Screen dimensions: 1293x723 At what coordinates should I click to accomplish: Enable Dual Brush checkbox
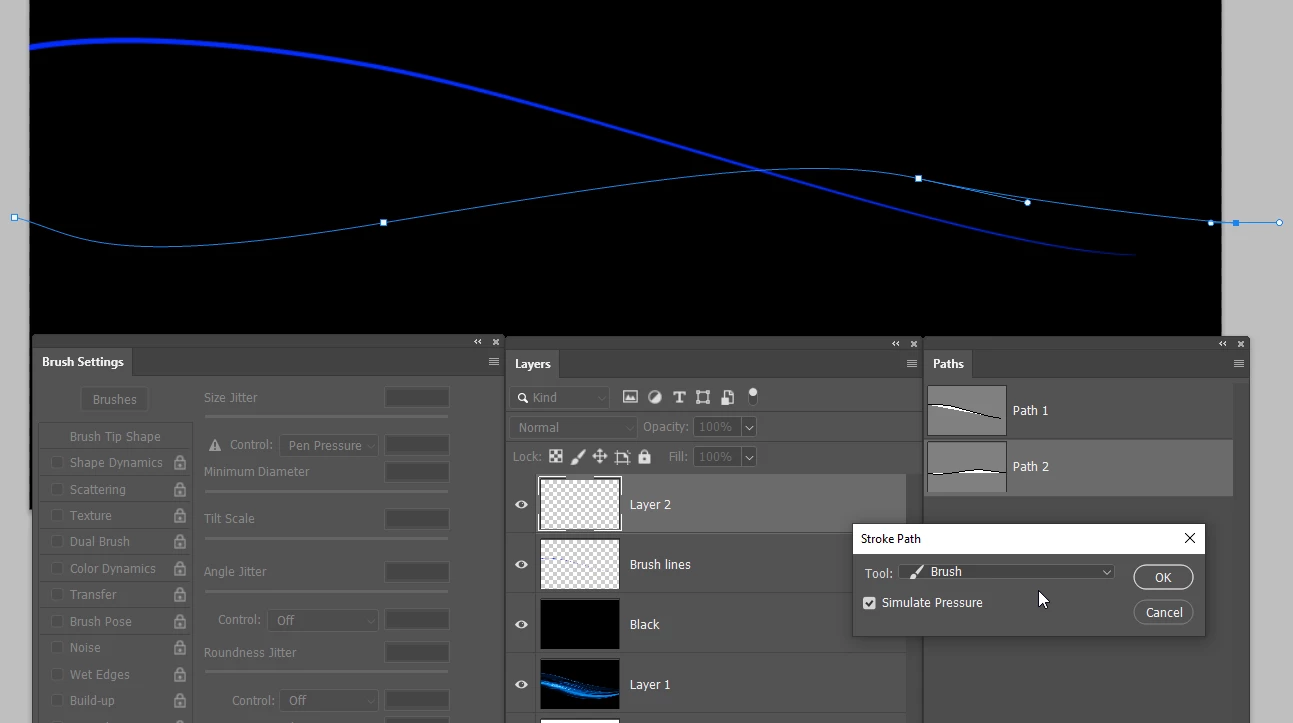pos(57,542)
